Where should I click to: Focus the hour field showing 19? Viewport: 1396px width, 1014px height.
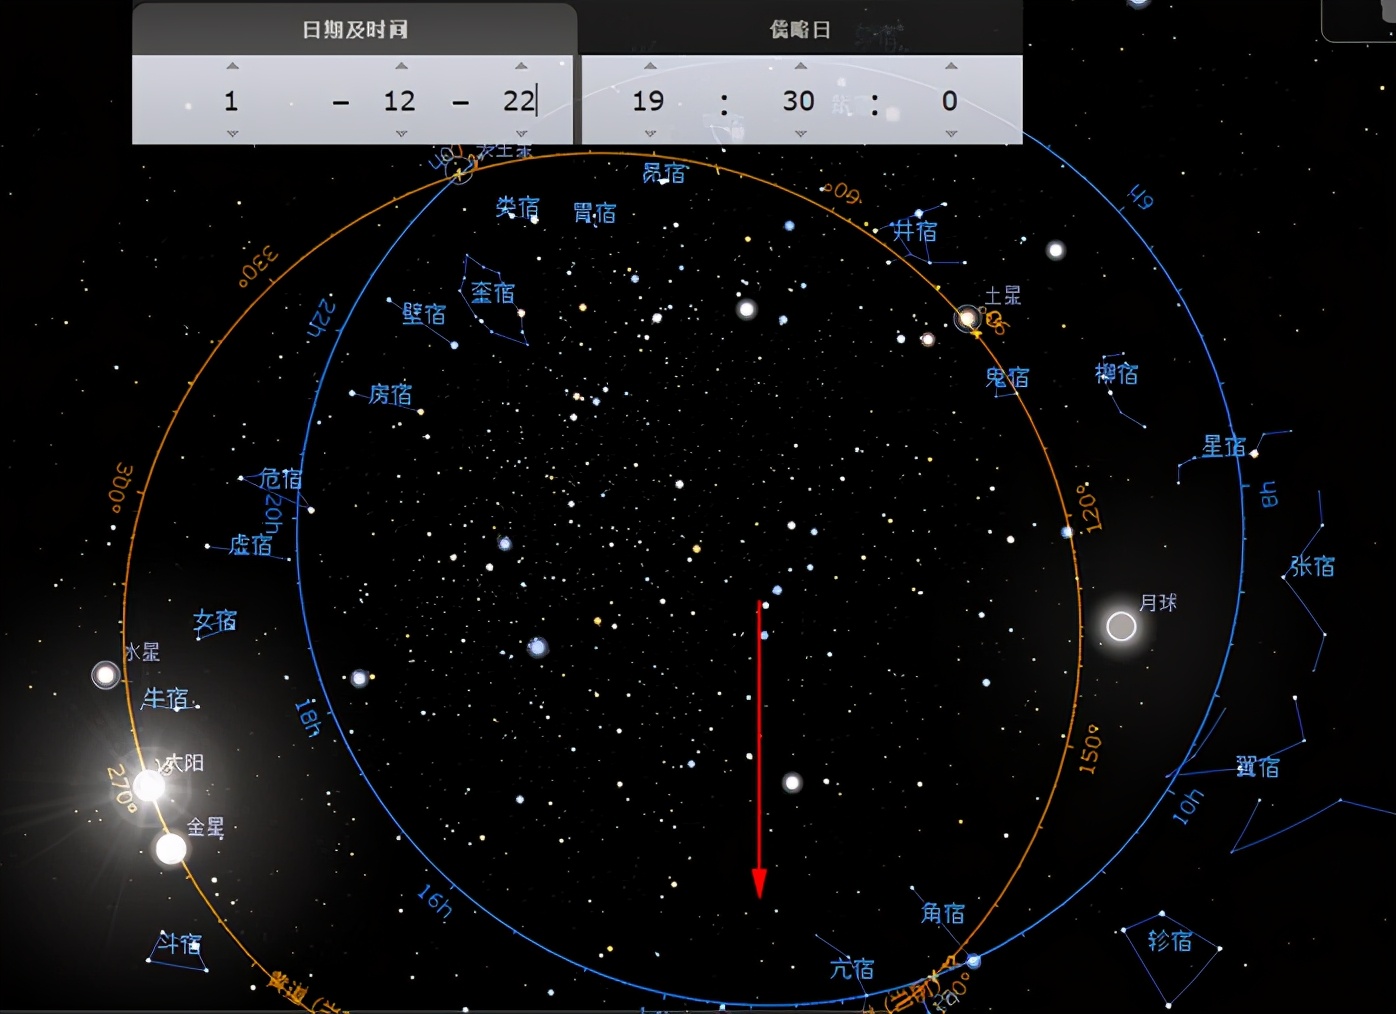648,101
